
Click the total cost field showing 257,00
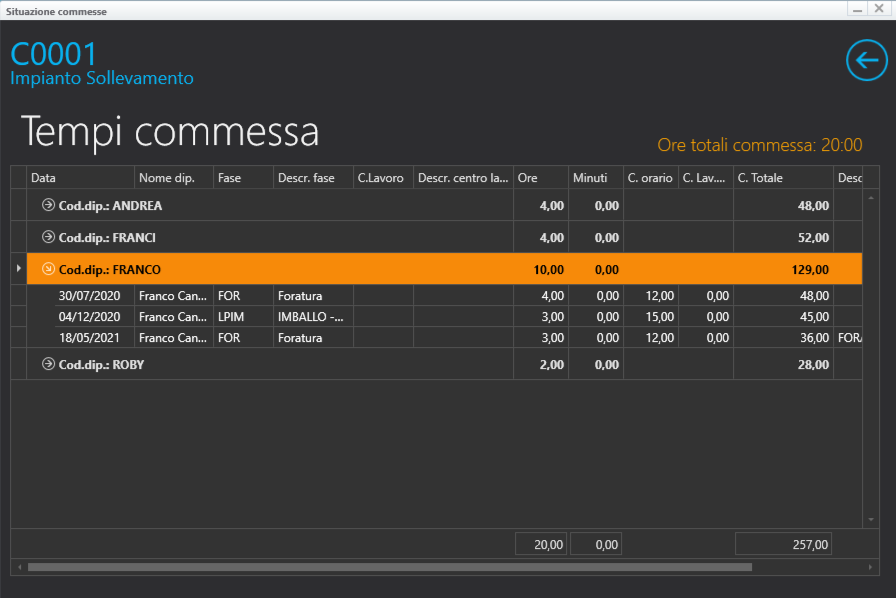(x=783, y=544)
